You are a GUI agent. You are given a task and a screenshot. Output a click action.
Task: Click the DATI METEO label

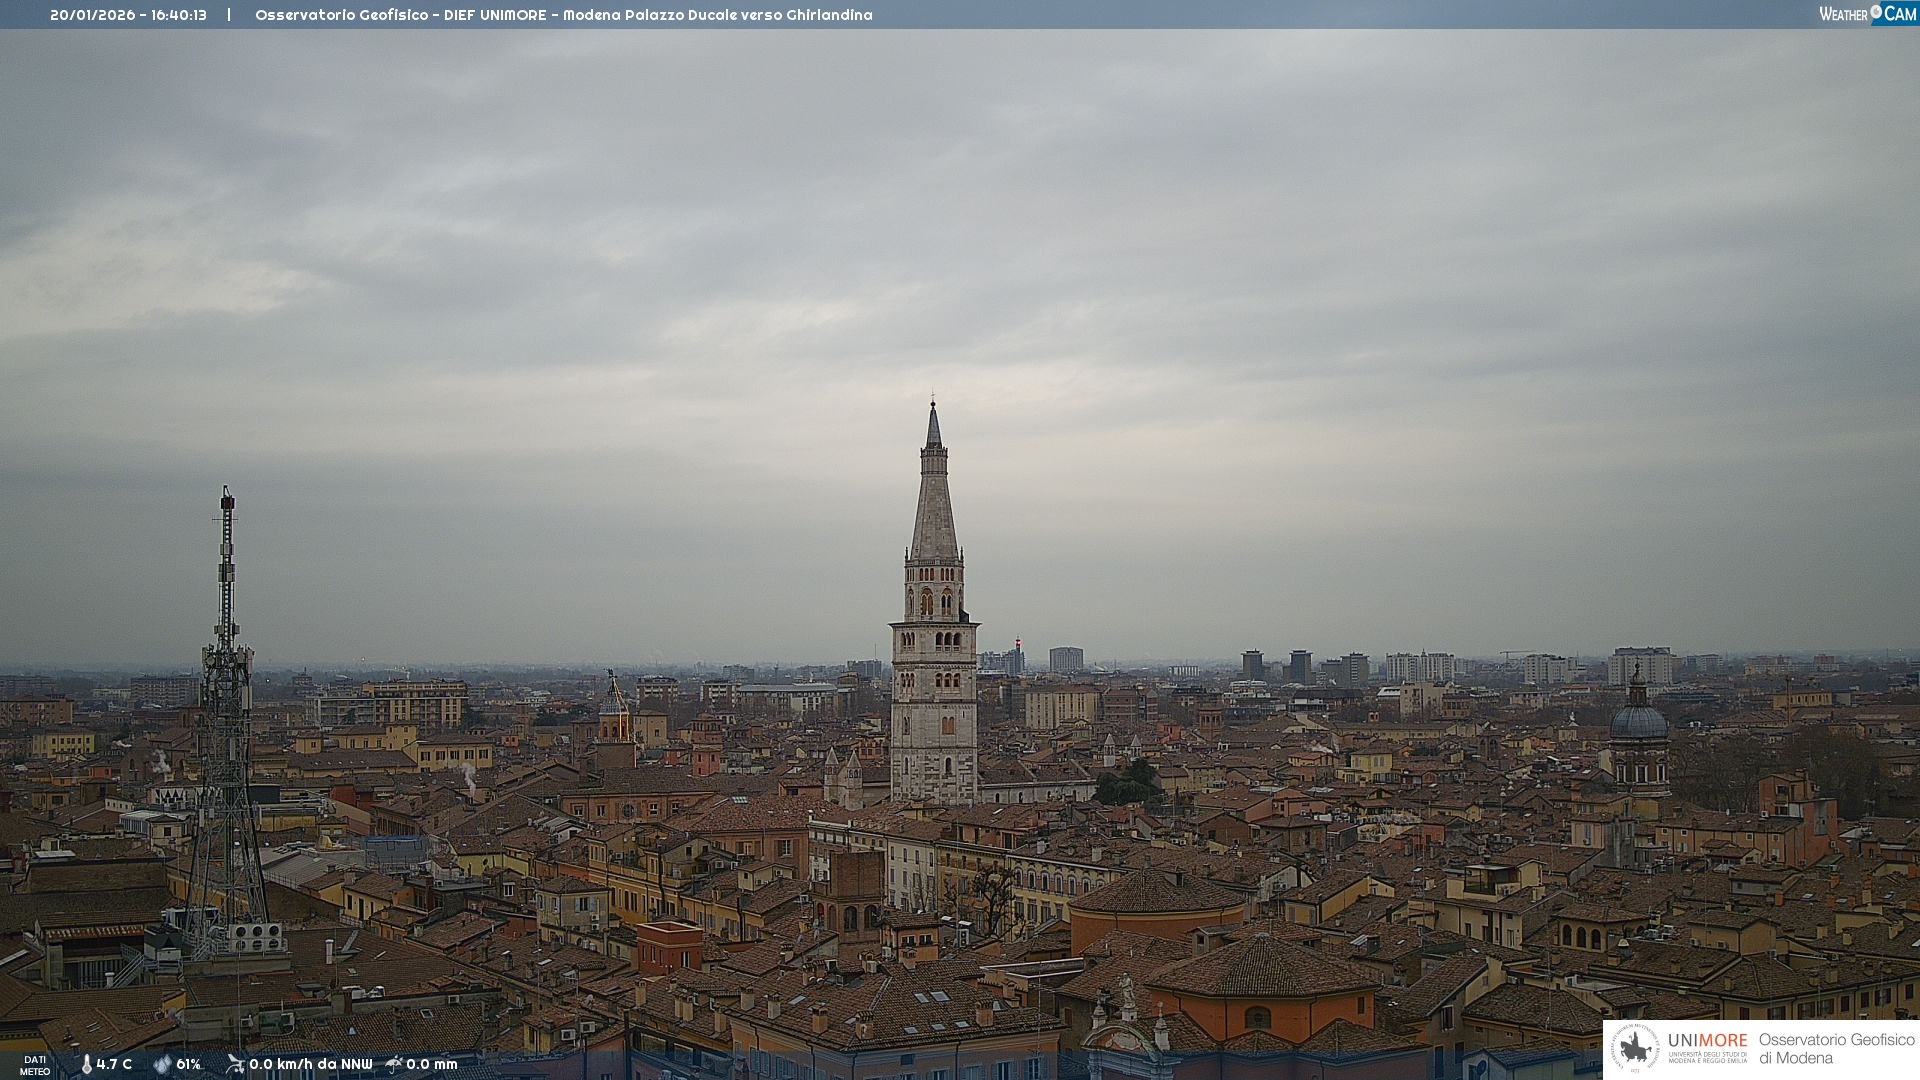[x=35, y=1065]
